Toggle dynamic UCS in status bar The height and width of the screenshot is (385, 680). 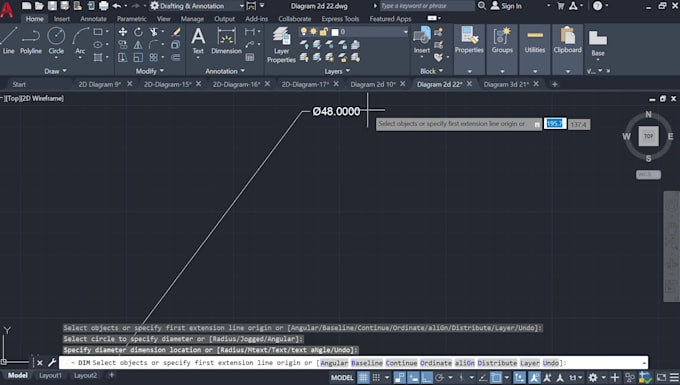coord(520,378)
